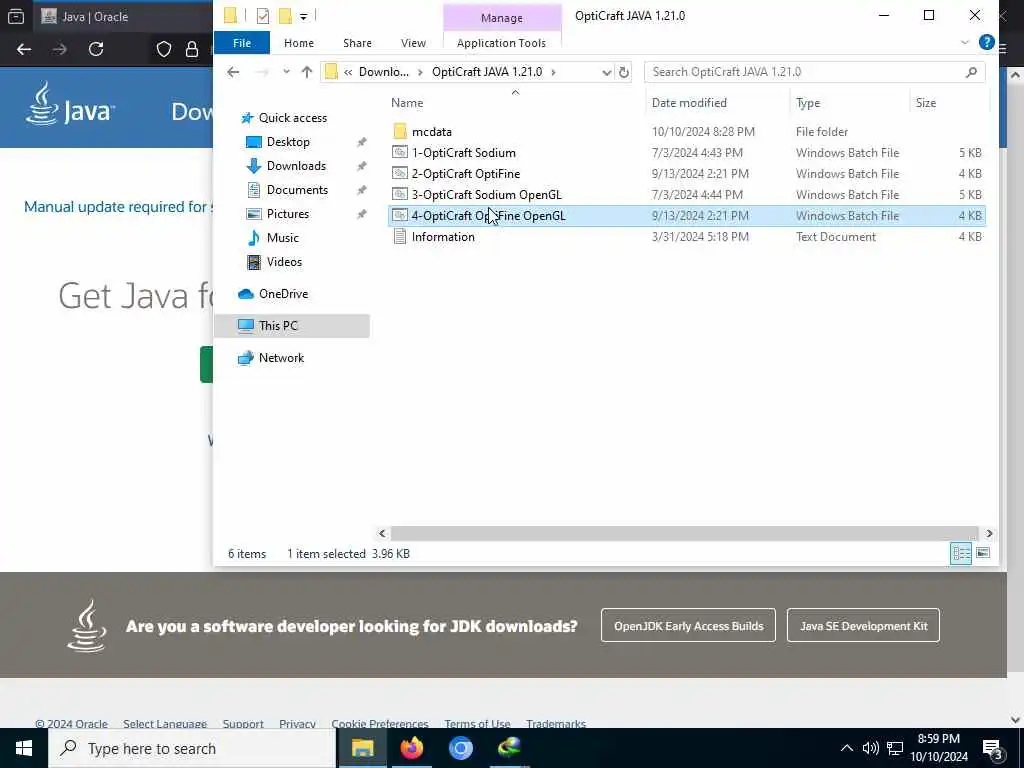Image resolution: width=1024 pixels, height=768 pixels.
Task: Open OneDrive in navigation pane
Action: pyautogui.click(x=283, y=294)
